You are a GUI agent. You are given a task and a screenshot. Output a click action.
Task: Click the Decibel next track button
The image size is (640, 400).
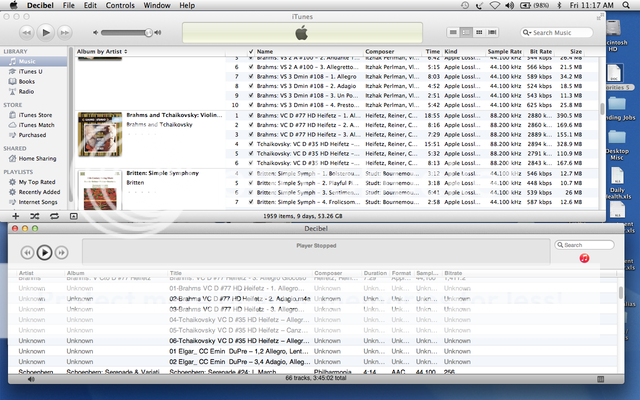61,253
